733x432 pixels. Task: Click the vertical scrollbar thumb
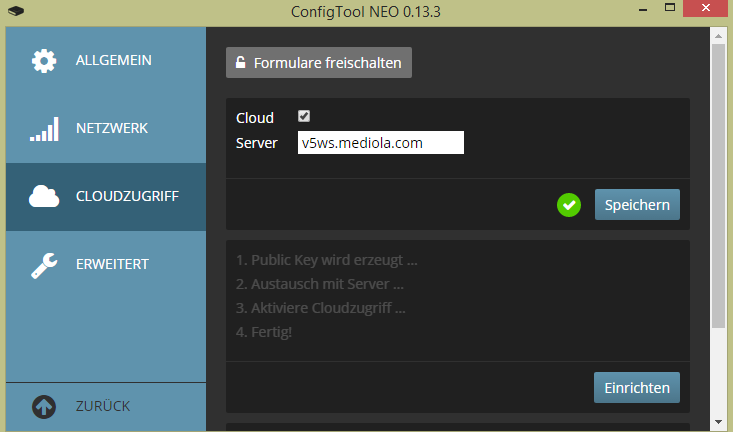719,186
